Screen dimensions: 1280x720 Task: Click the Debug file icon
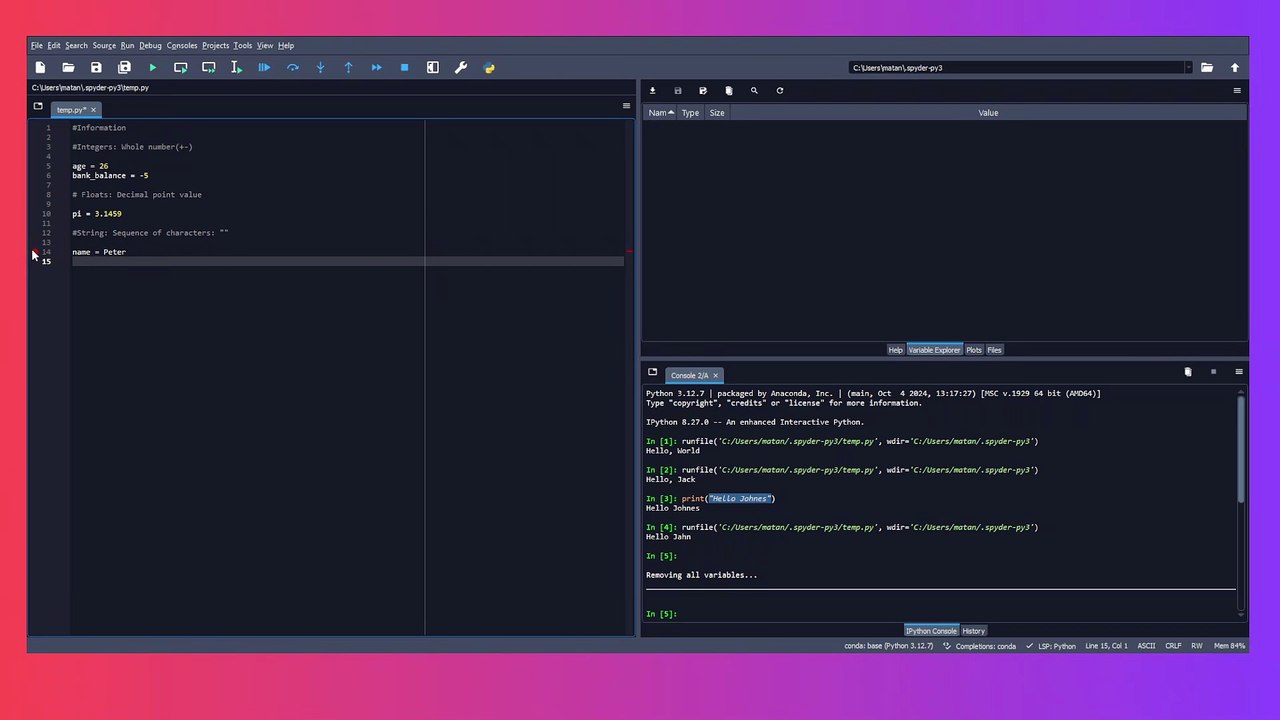pyautogui.click(x=264, y=68)
